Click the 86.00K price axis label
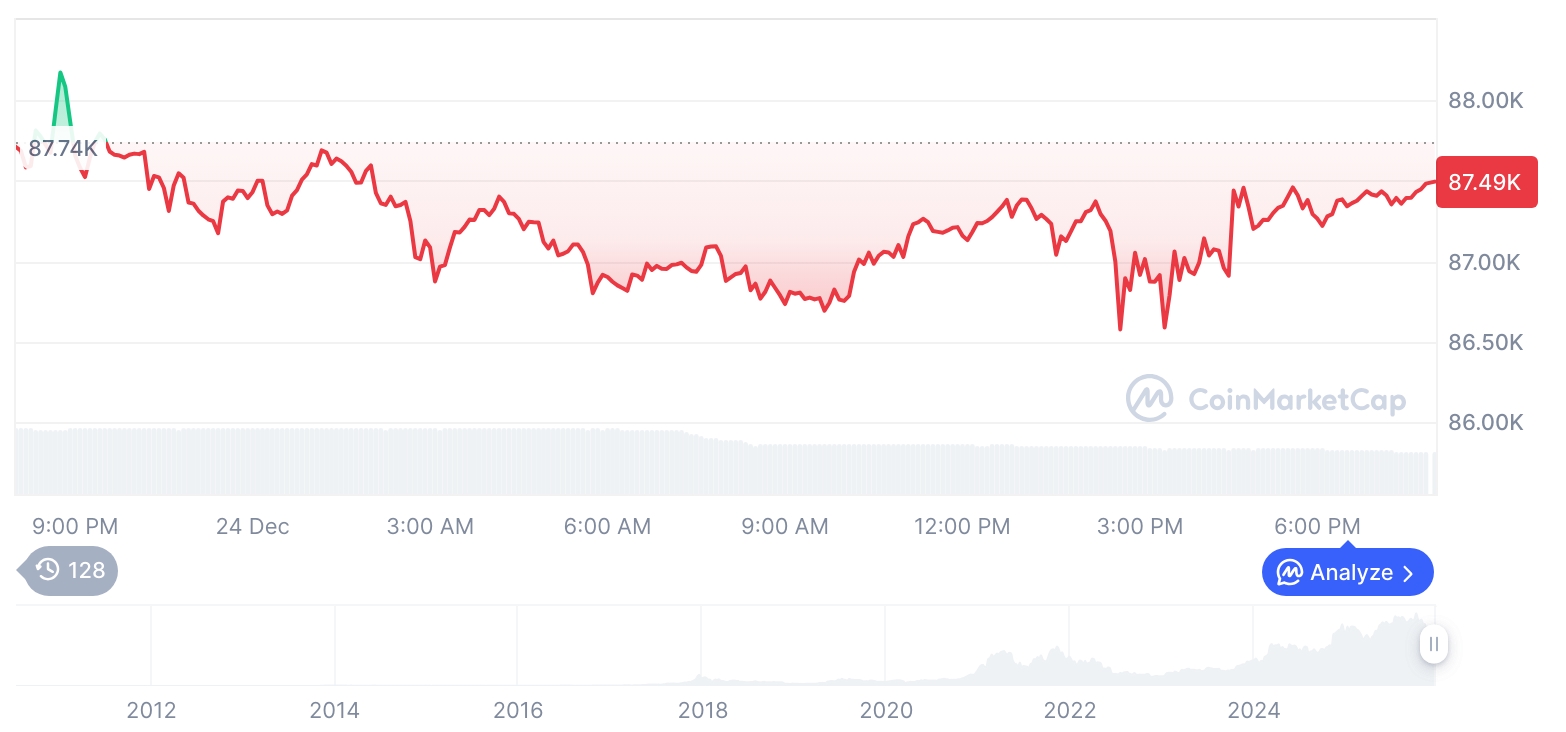1566x732 pixels. pyautogui.click(x=1485, y=423)
